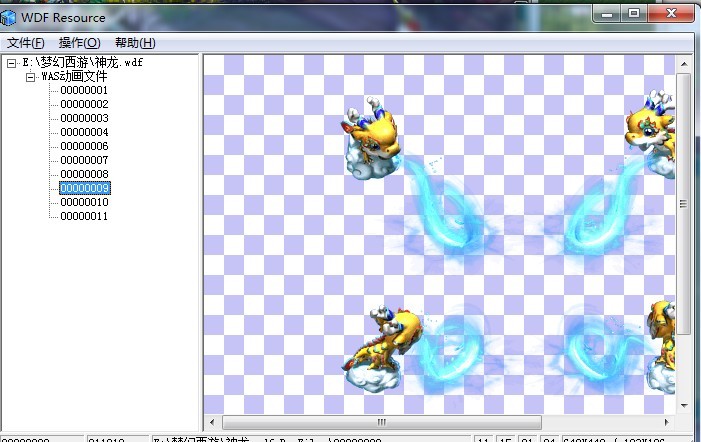Click the top-left dragon sprite frame
Screen dimensions: 701x442
(x=371, y=138)
